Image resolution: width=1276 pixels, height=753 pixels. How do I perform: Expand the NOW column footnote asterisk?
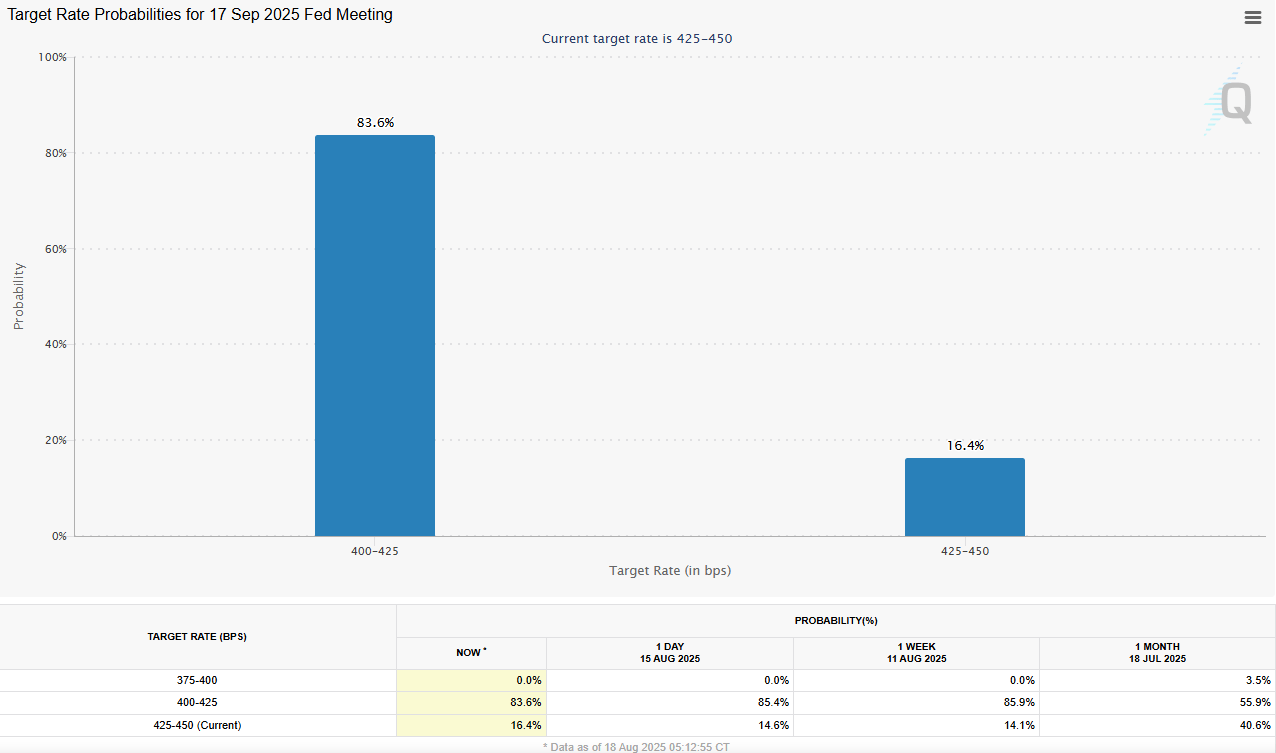click(x=485, y=650)
